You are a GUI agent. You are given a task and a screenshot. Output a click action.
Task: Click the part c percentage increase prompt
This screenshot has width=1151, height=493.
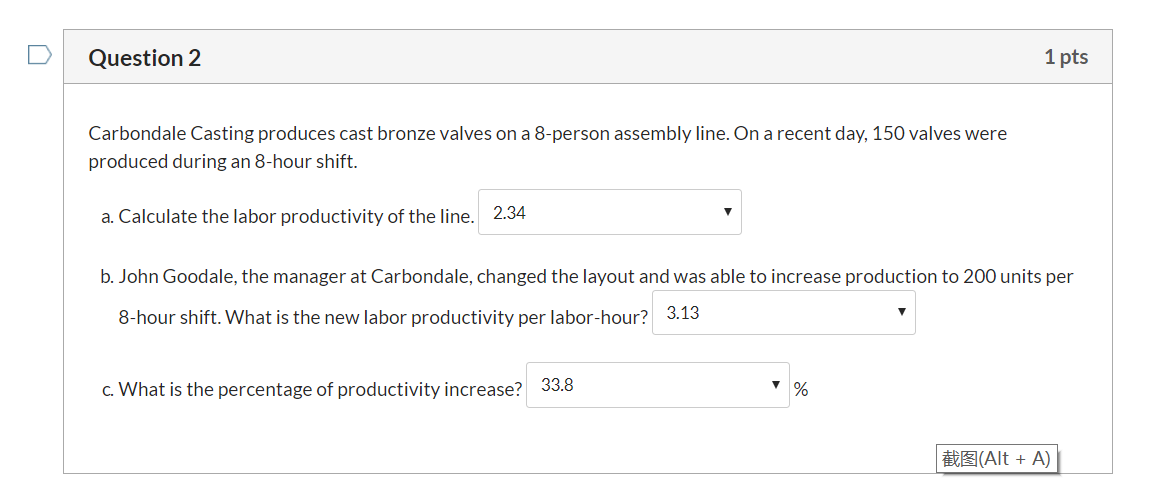point(312,389)
